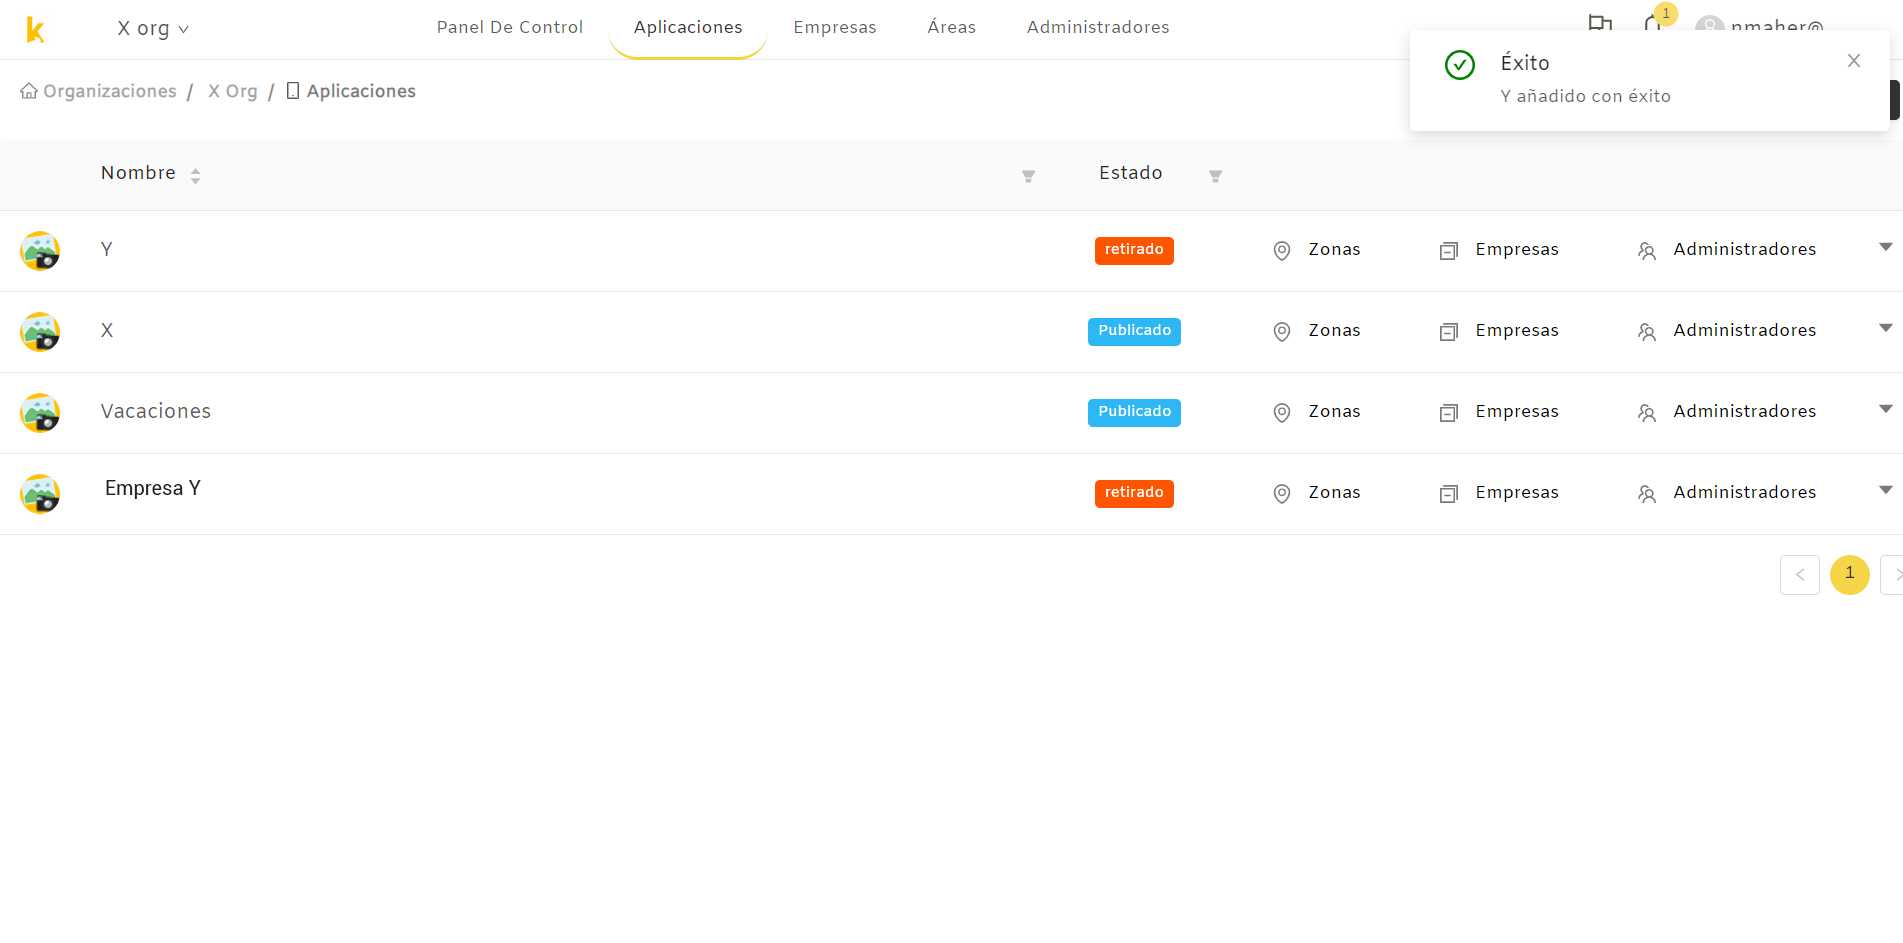The height and width of the screenshot is (943, 1903).
Task: Open the X Org breadcrumb link
Action: [233, 91]
